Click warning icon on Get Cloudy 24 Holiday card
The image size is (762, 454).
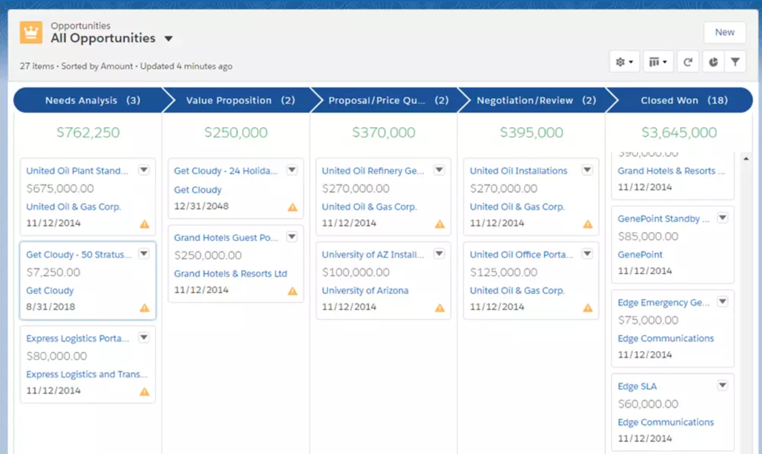(x=292, y=207)
